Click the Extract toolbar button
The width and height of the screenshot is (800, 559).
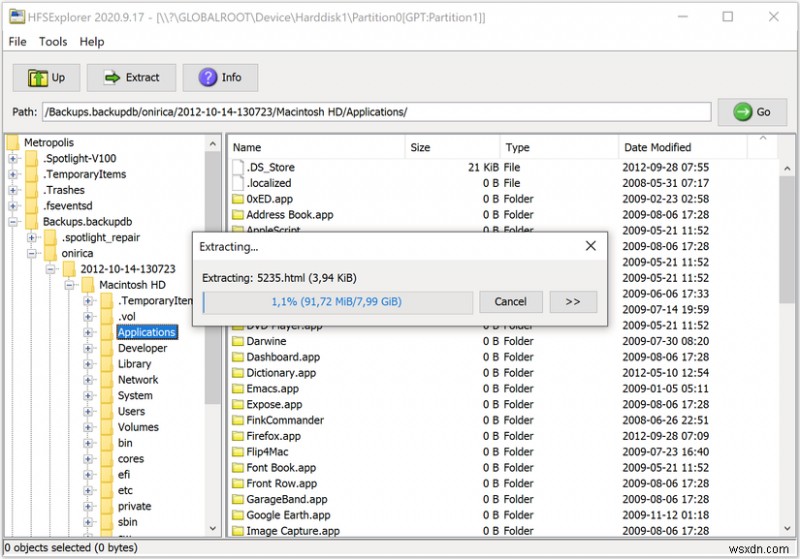click(131, 78)
